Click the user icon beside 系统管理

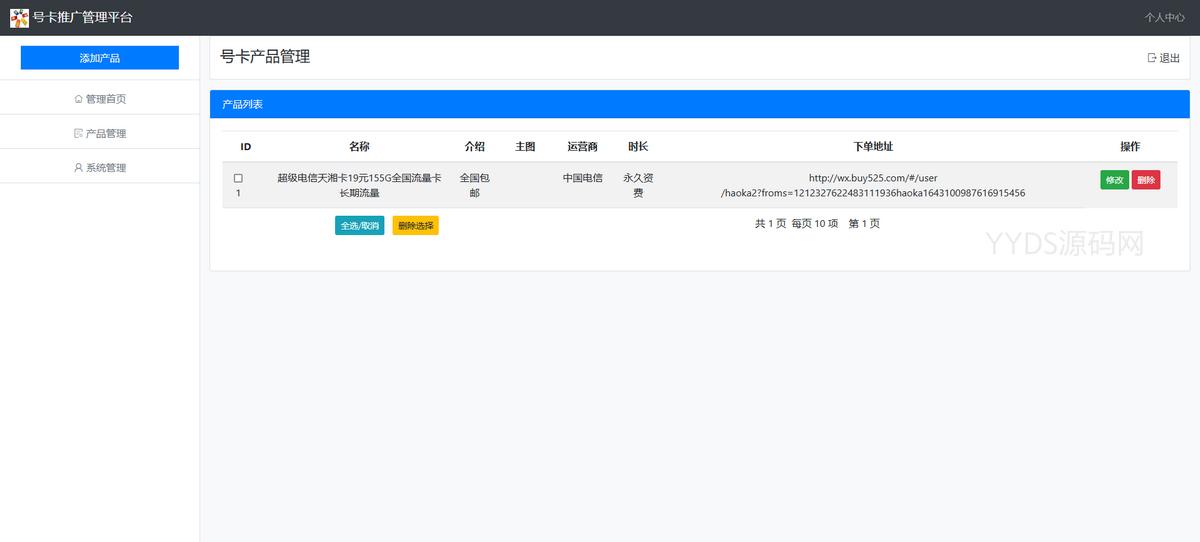[79, 168]
